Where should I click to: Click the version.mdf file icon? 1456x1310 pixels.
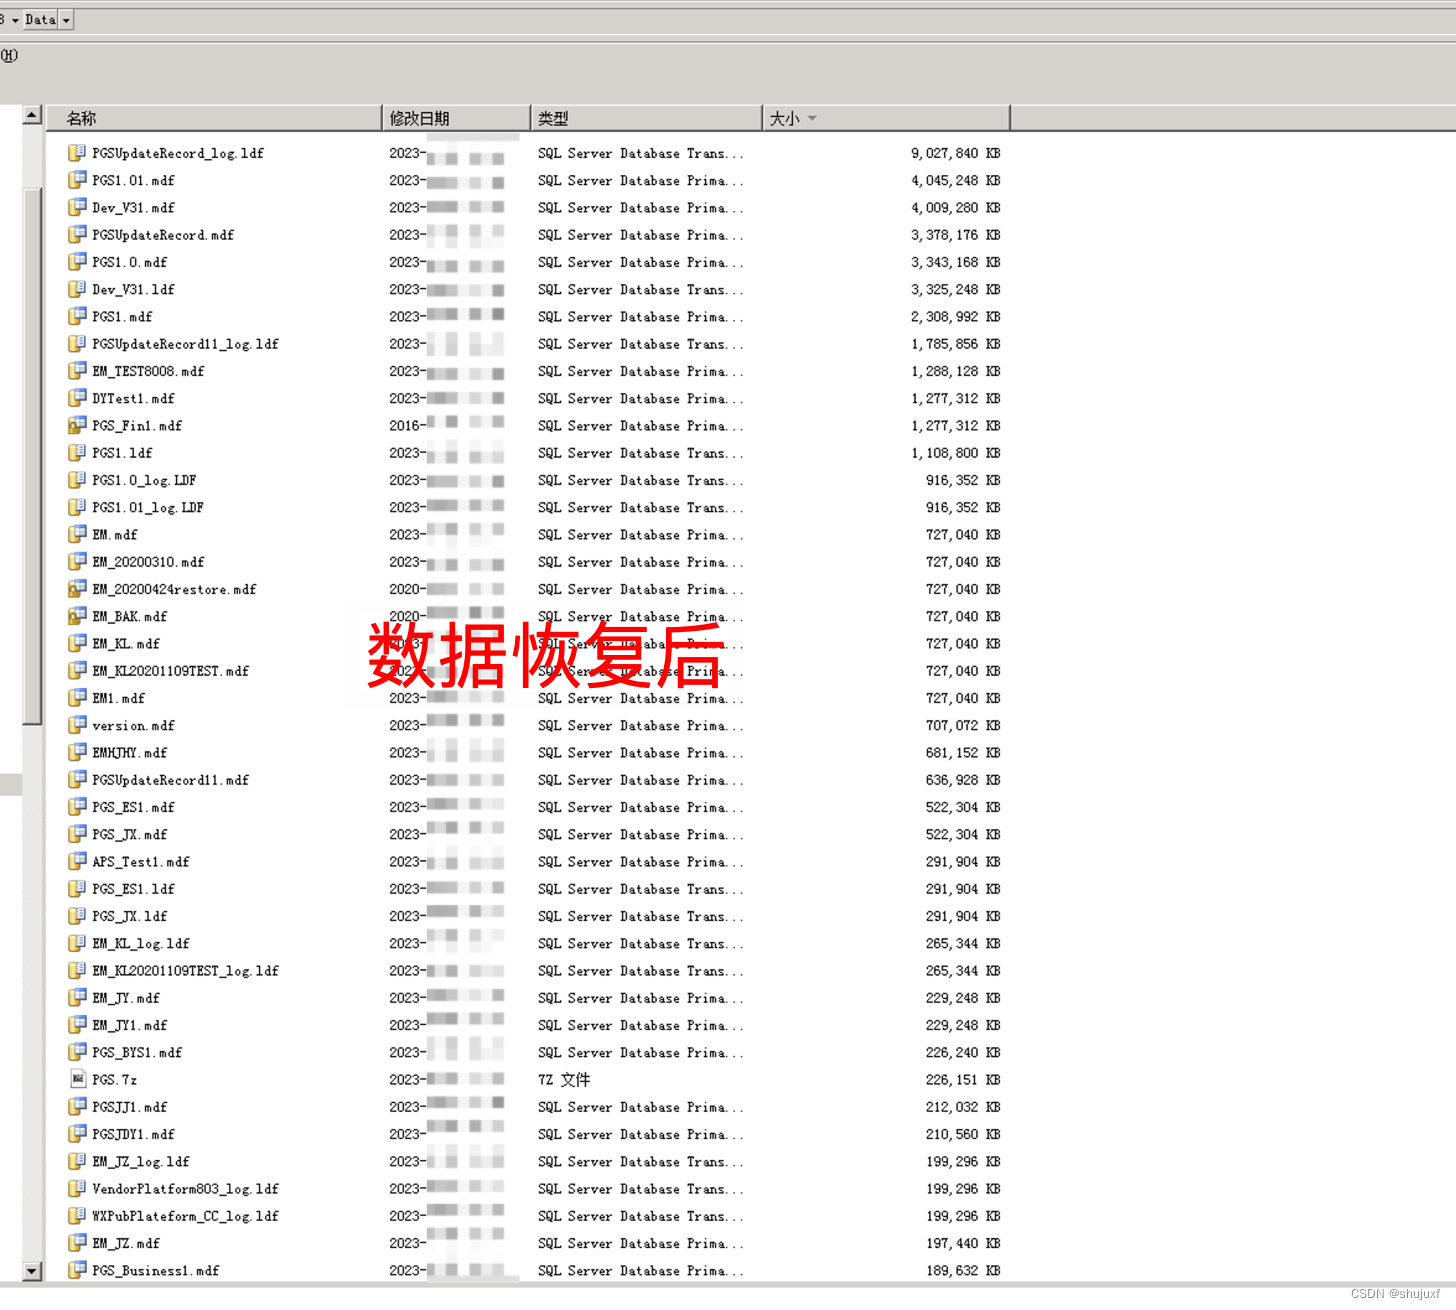[x=77, y=725]
